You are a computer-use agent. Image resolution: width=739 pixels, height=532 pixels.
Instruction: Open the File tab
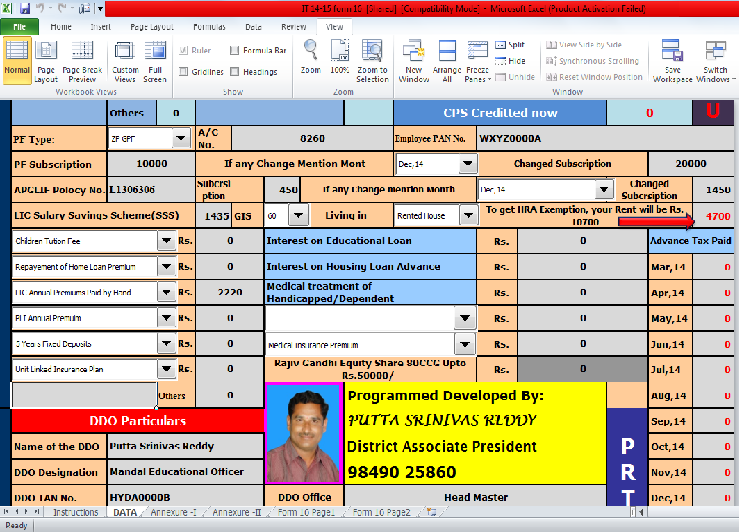click(x=19, y=27)
